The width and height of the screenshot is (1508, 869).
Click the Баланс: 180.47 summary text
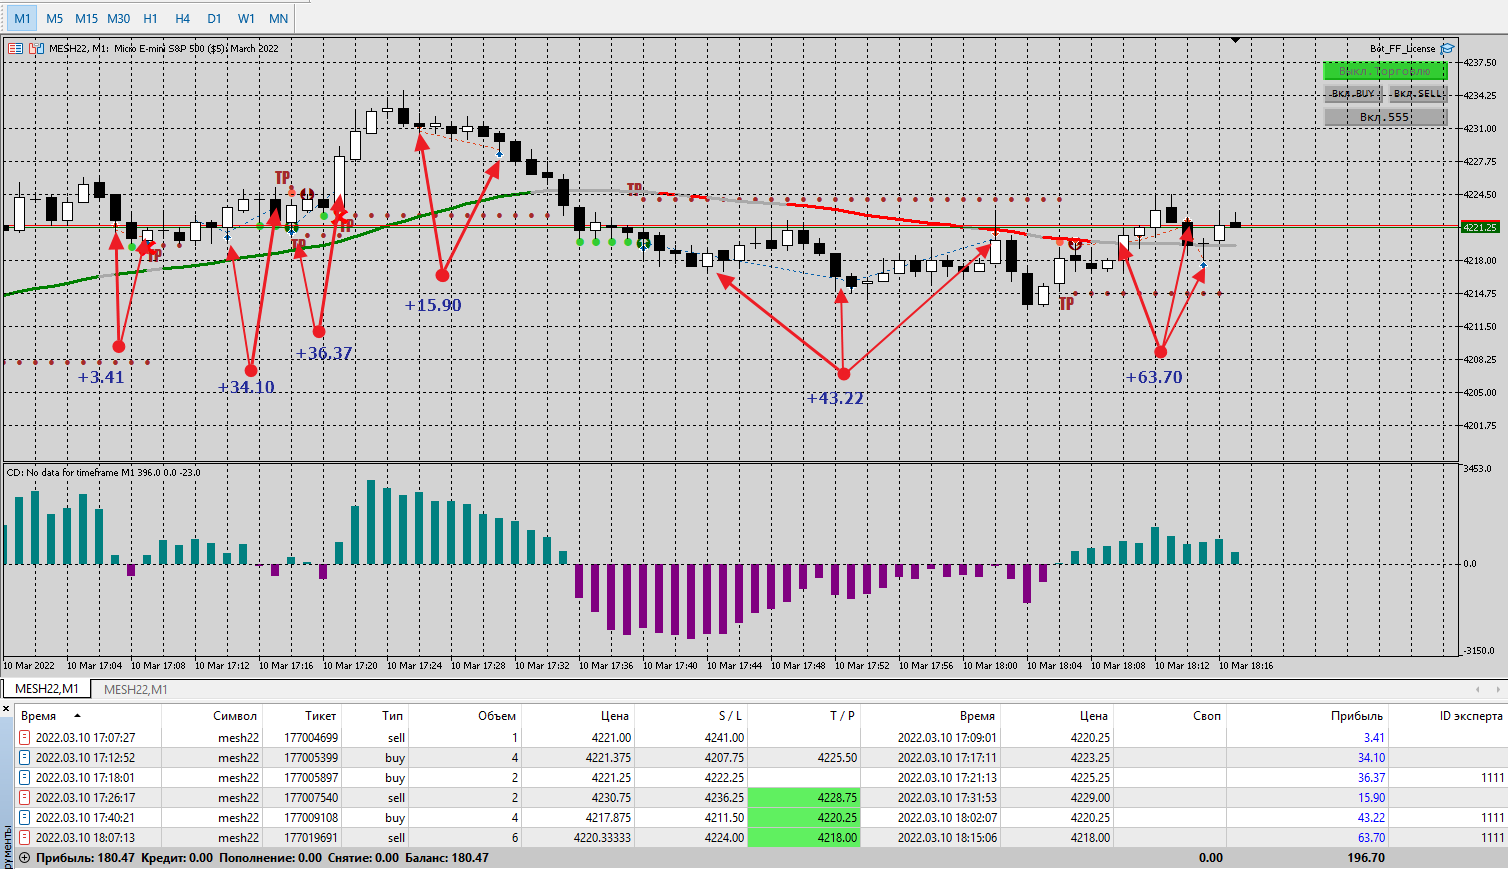447,858
